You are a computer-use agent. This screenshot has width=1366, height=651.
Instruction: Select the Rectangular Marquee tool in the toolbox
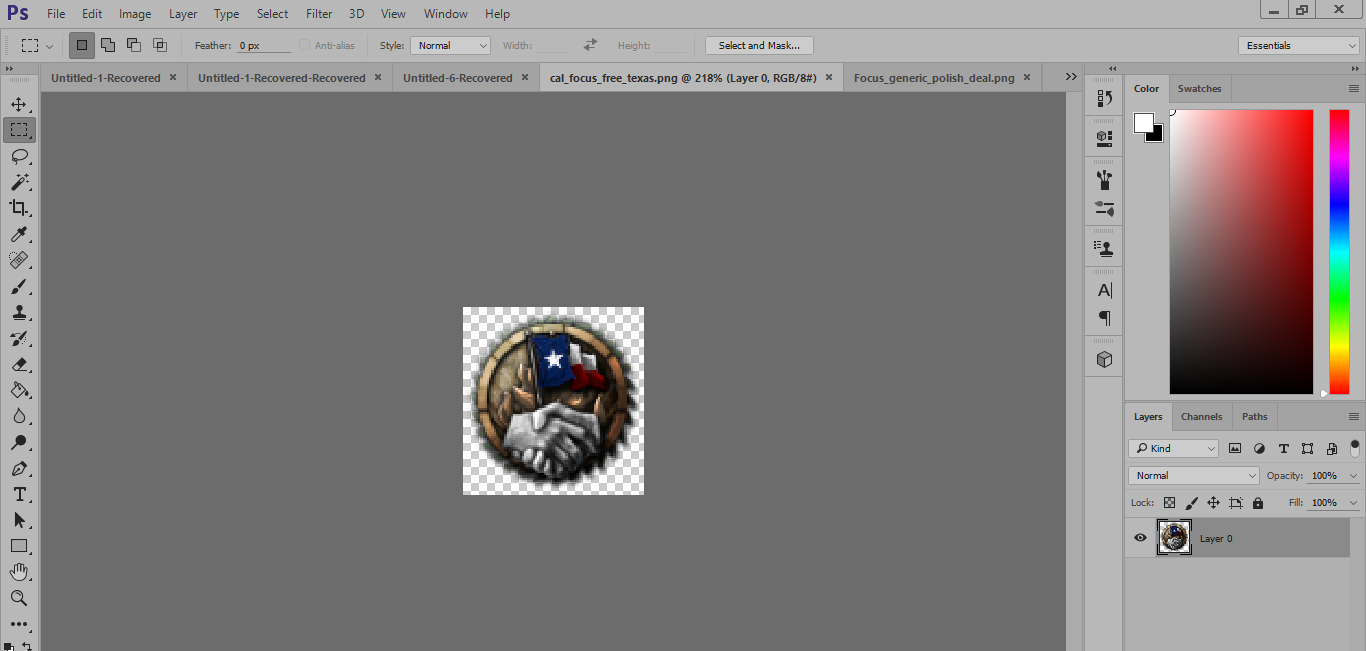tap(19, 130)
